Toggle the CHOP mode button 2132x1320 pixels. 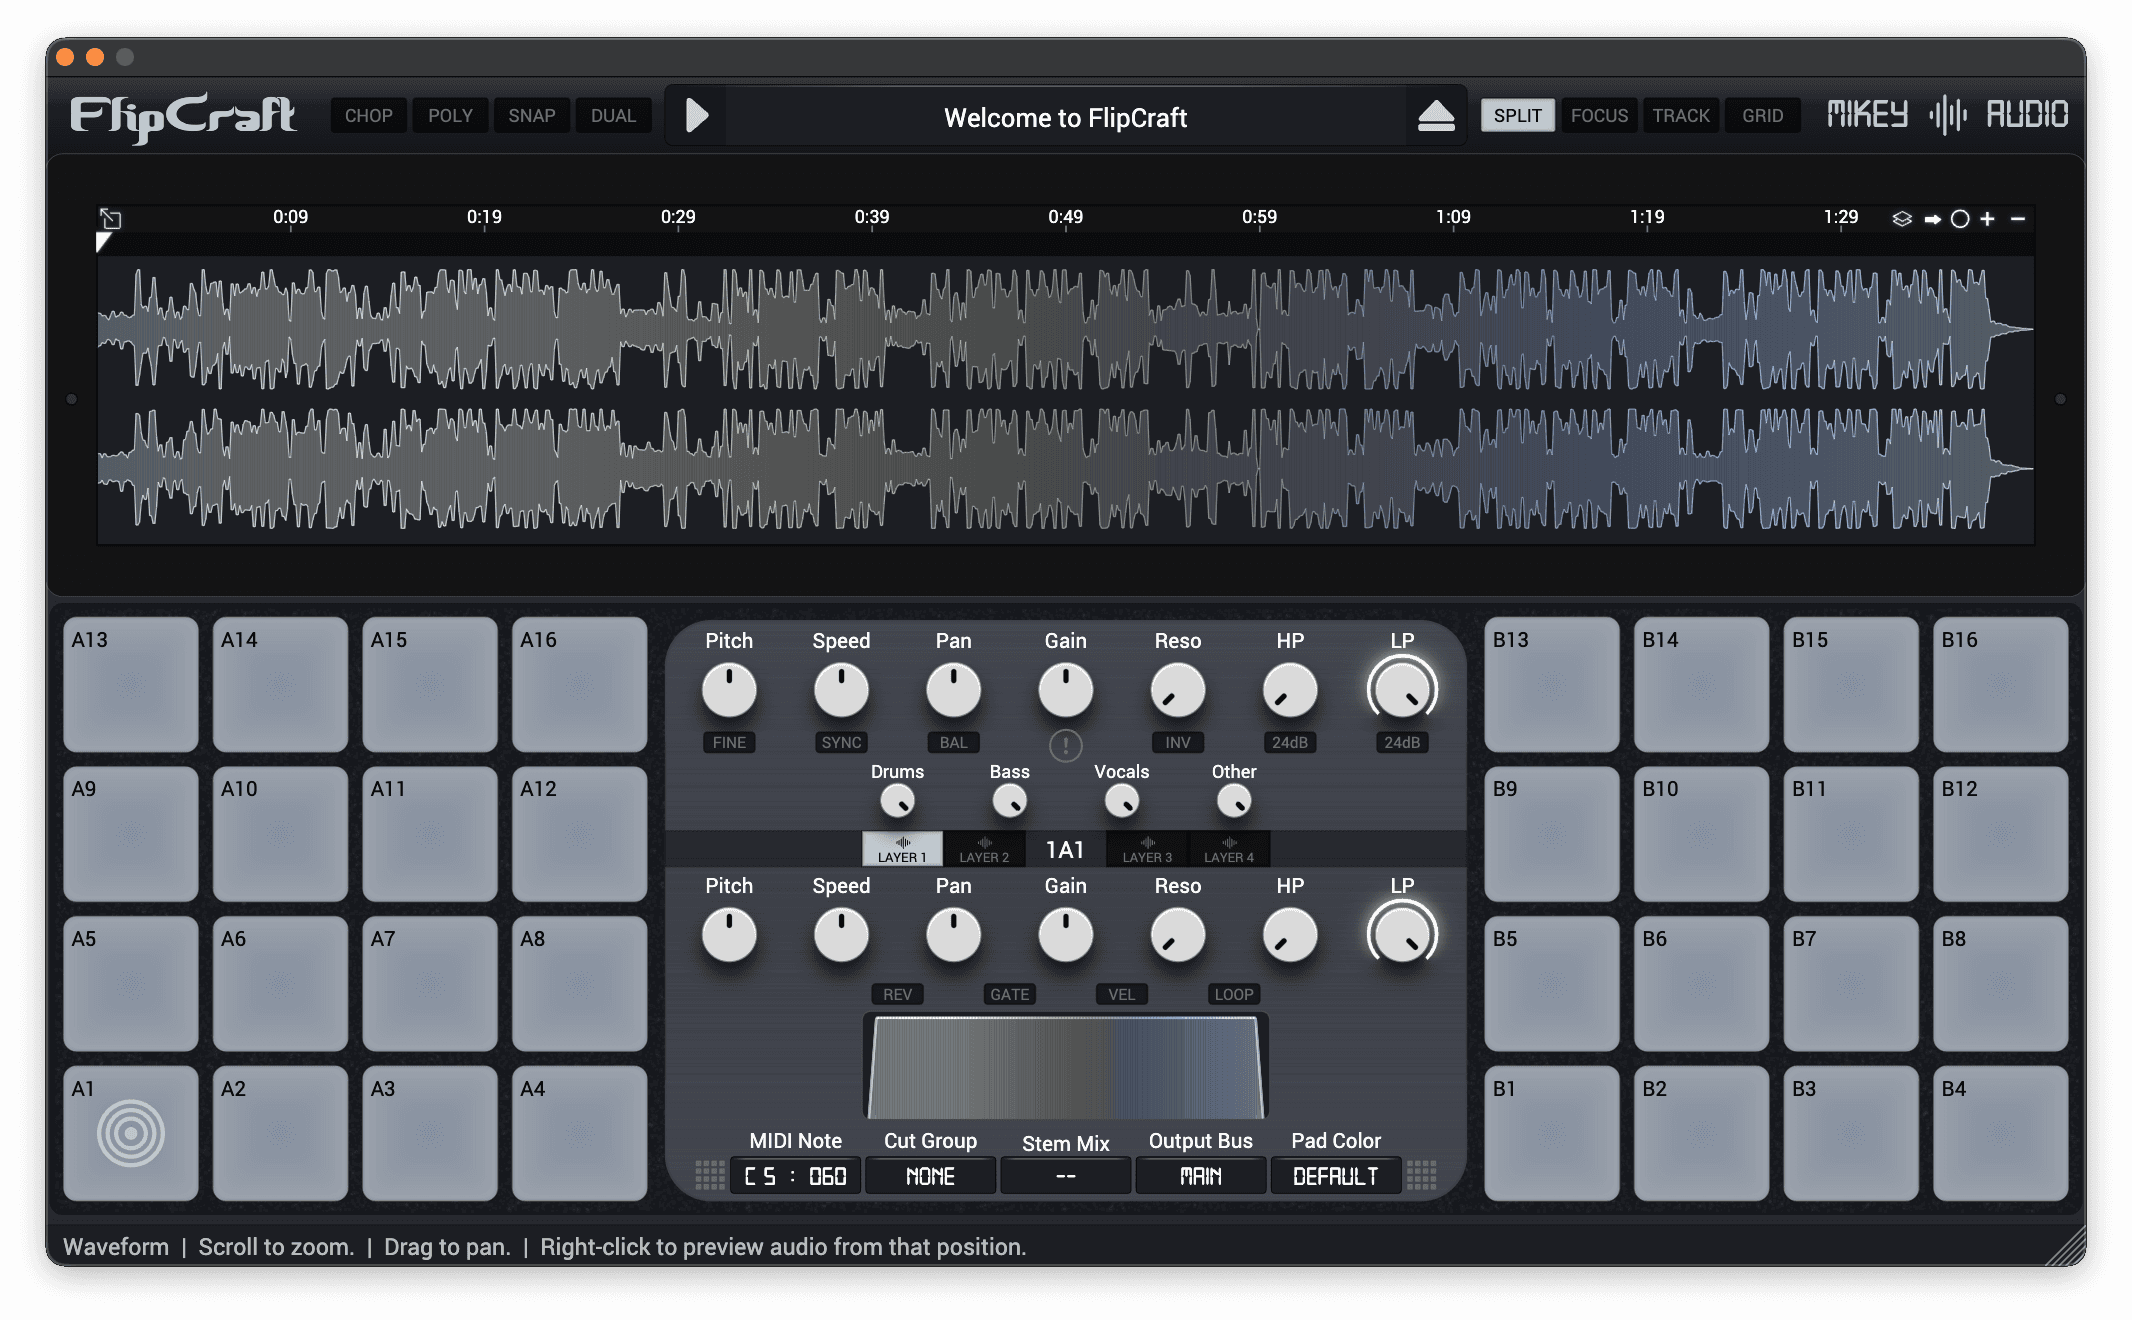(368, 116)
